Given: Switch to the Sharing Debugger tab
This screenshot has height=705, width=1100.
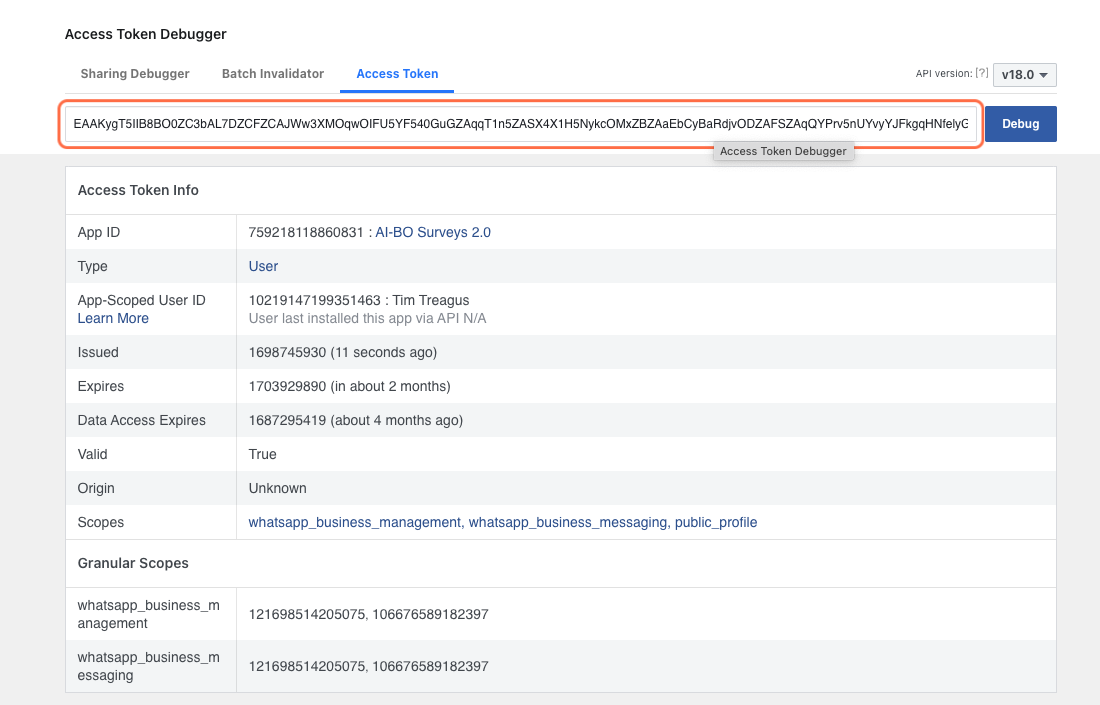Looking at the screenshot, I should point(134,73).
